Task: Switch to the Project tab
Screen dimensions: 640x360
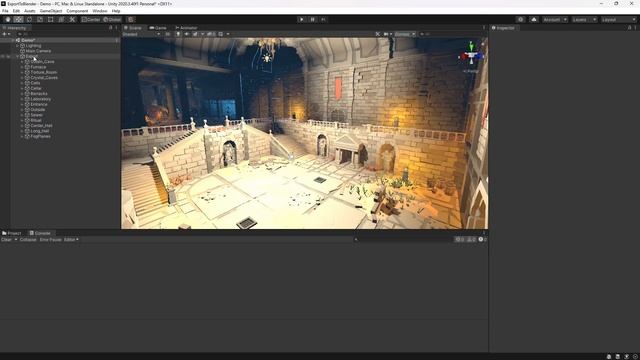Action: click(11, 233)
